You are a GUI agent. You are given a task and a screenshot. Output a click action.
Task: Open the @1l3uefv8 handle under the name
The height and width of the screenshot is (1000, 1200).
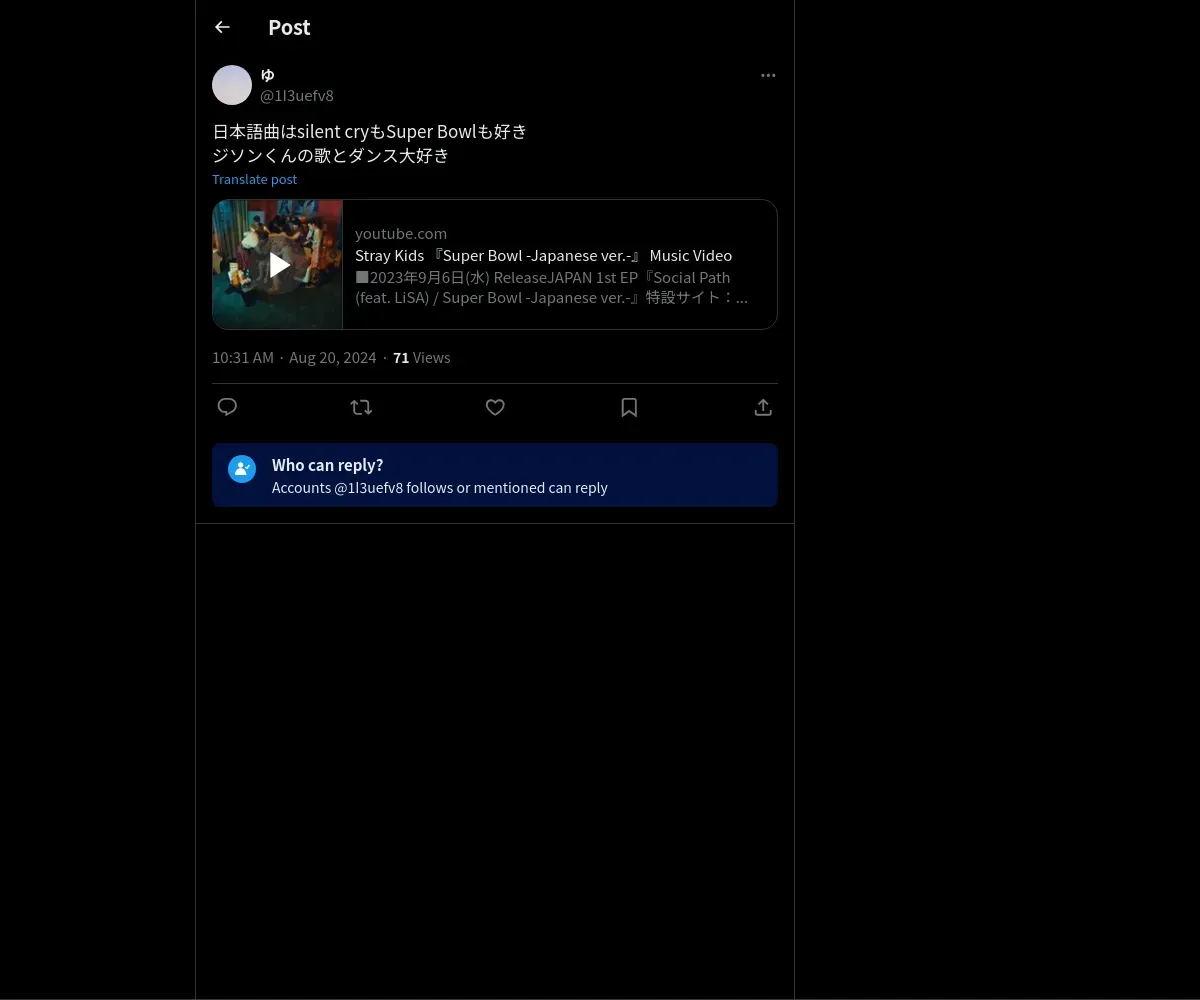297,95
